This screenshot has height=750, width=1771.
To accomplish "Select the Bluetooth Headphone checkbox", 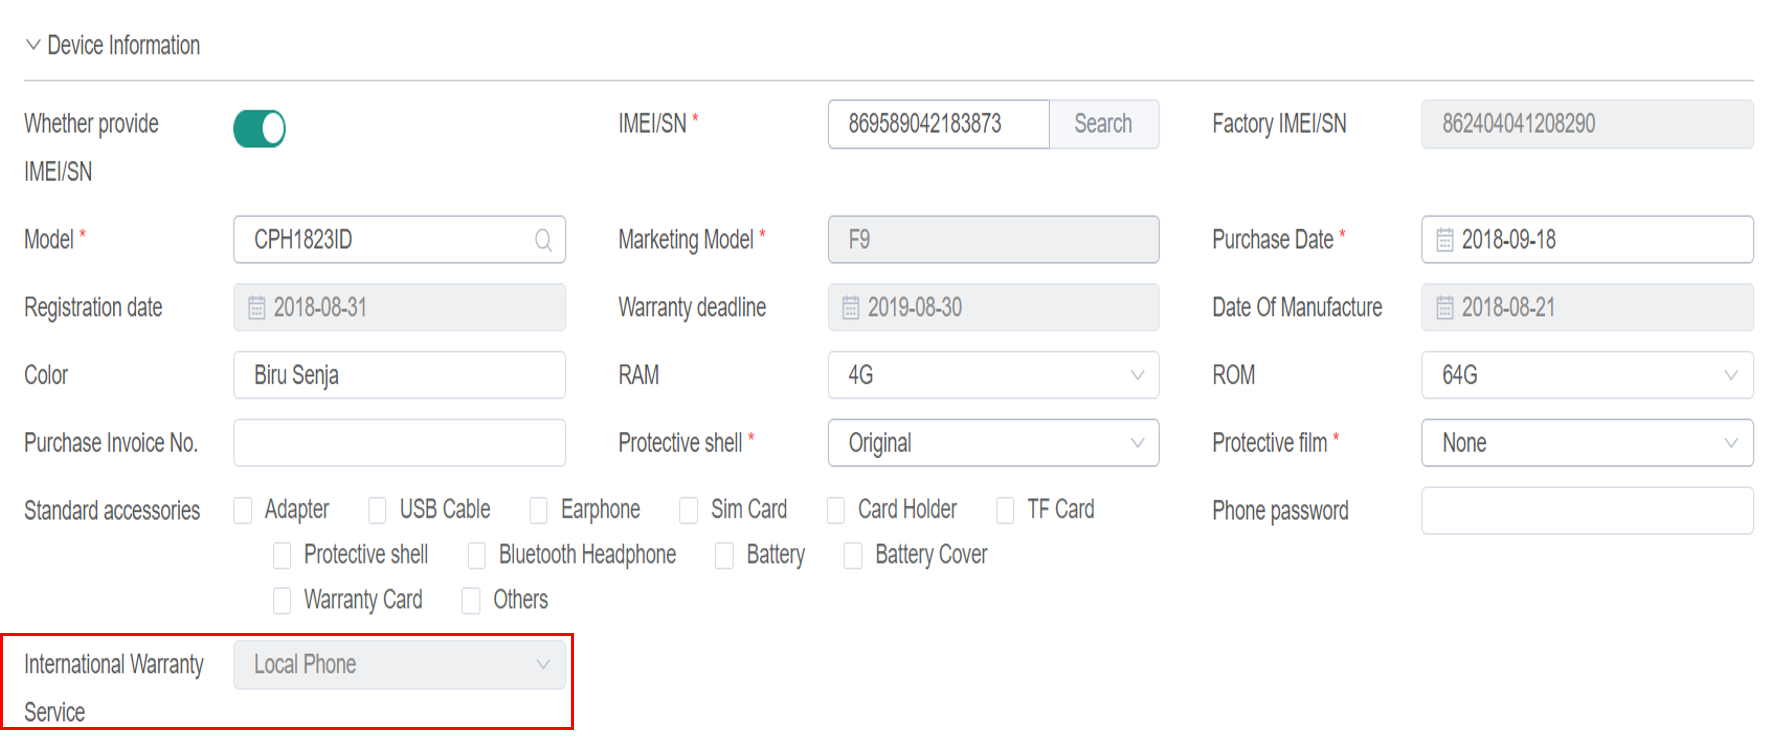I will pyautogui.click(x=477, y=555).
